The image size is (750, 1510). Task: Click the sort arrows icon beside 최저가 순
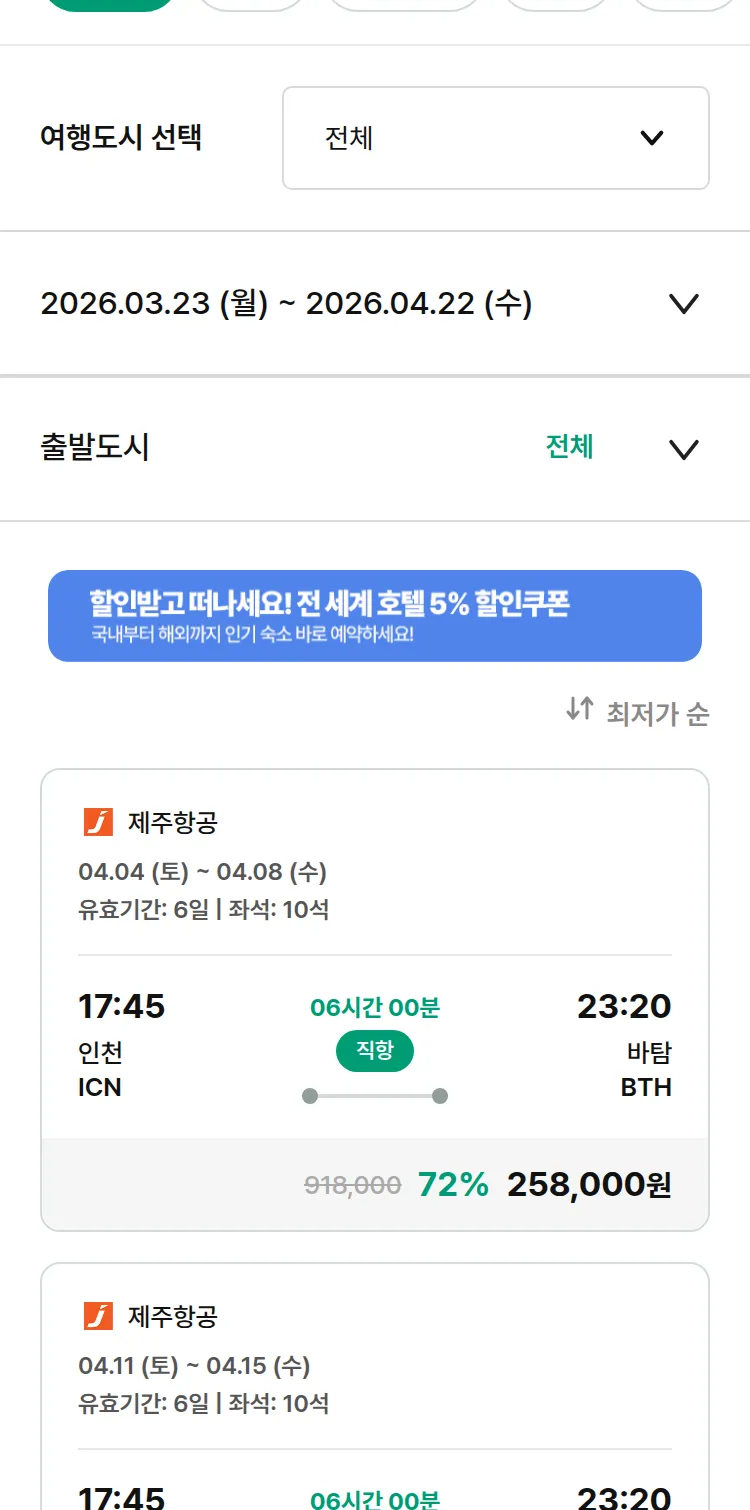[580, 710]
